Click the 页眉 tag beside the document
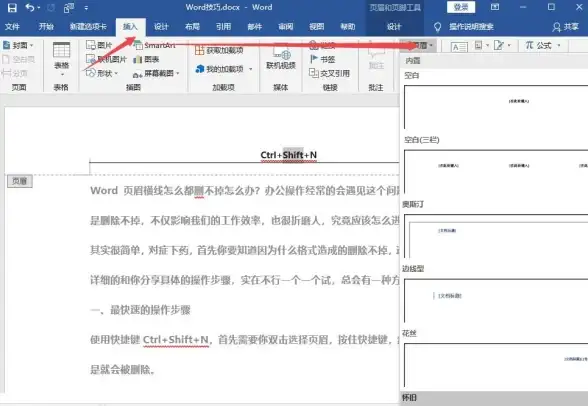The image size is (588, 406). 20,181
